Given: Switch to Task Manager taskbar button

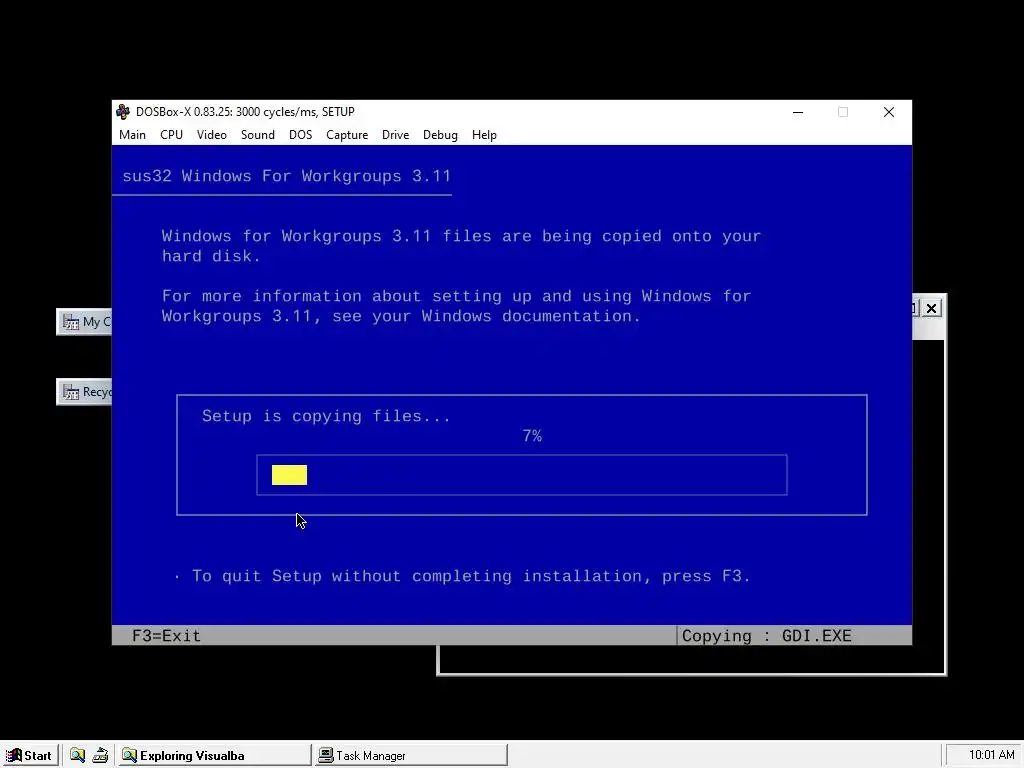Looking at the screenshot, I should point(411,755).
